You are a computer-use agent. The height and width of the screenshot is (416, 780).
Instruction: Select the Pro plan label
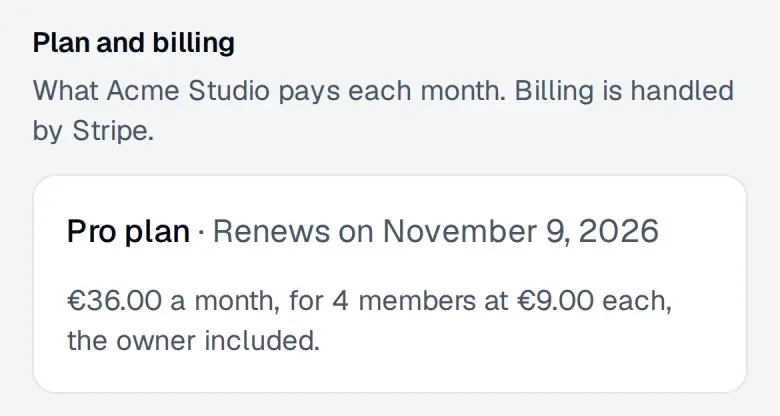click(128, 231)
